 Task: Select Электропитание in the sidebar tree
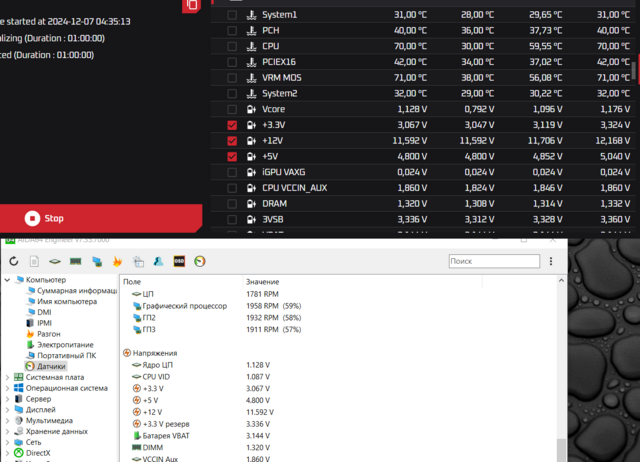point(65,344)
